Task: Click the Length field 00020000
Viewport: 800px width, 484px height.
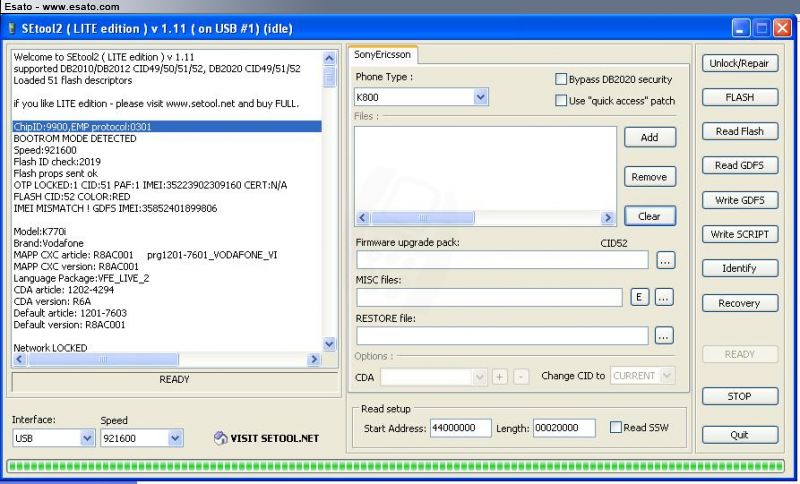Action: [564, 427]
